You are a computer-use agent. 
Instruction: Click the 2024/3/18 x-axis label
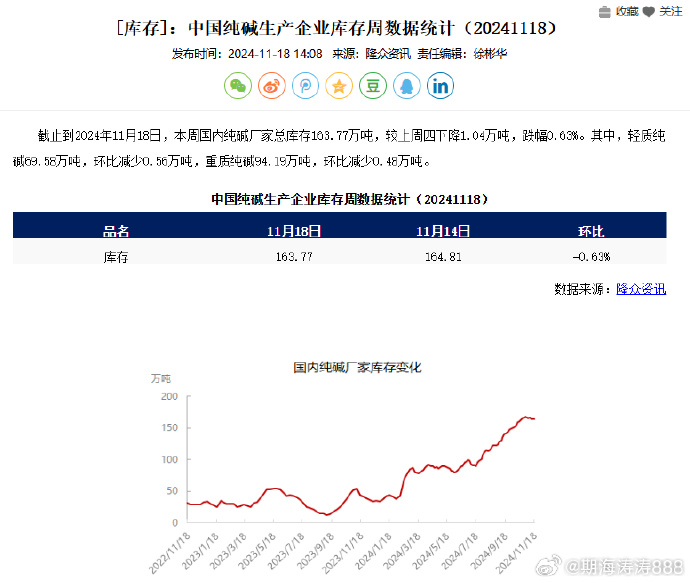pos(401,551)
